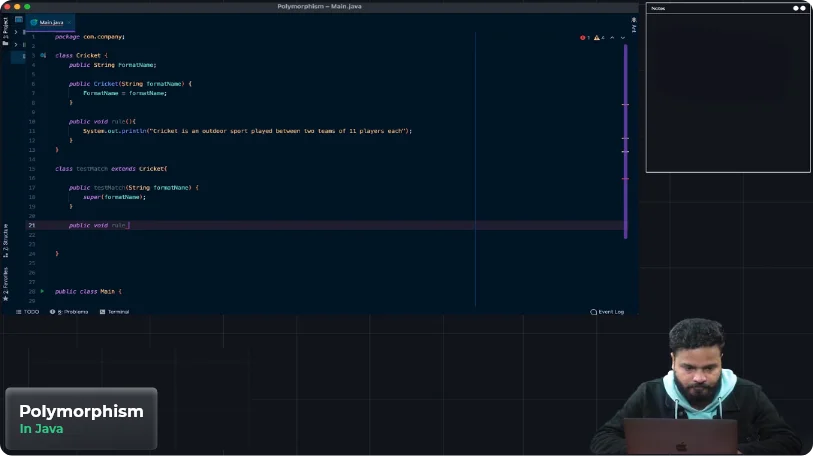Open the Ant tool window on right edge

tap(634, 27)
